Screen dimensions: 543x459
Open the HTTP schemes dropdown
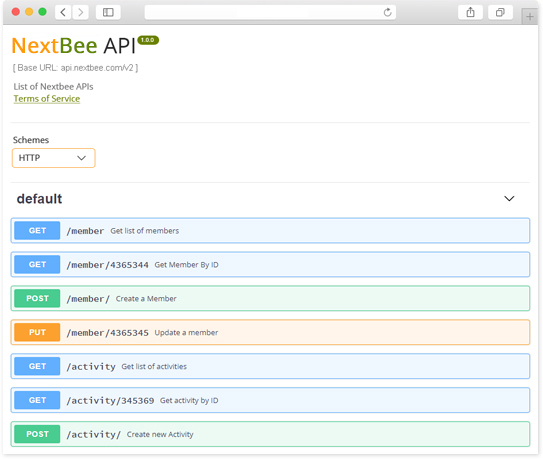coord(54,158)
